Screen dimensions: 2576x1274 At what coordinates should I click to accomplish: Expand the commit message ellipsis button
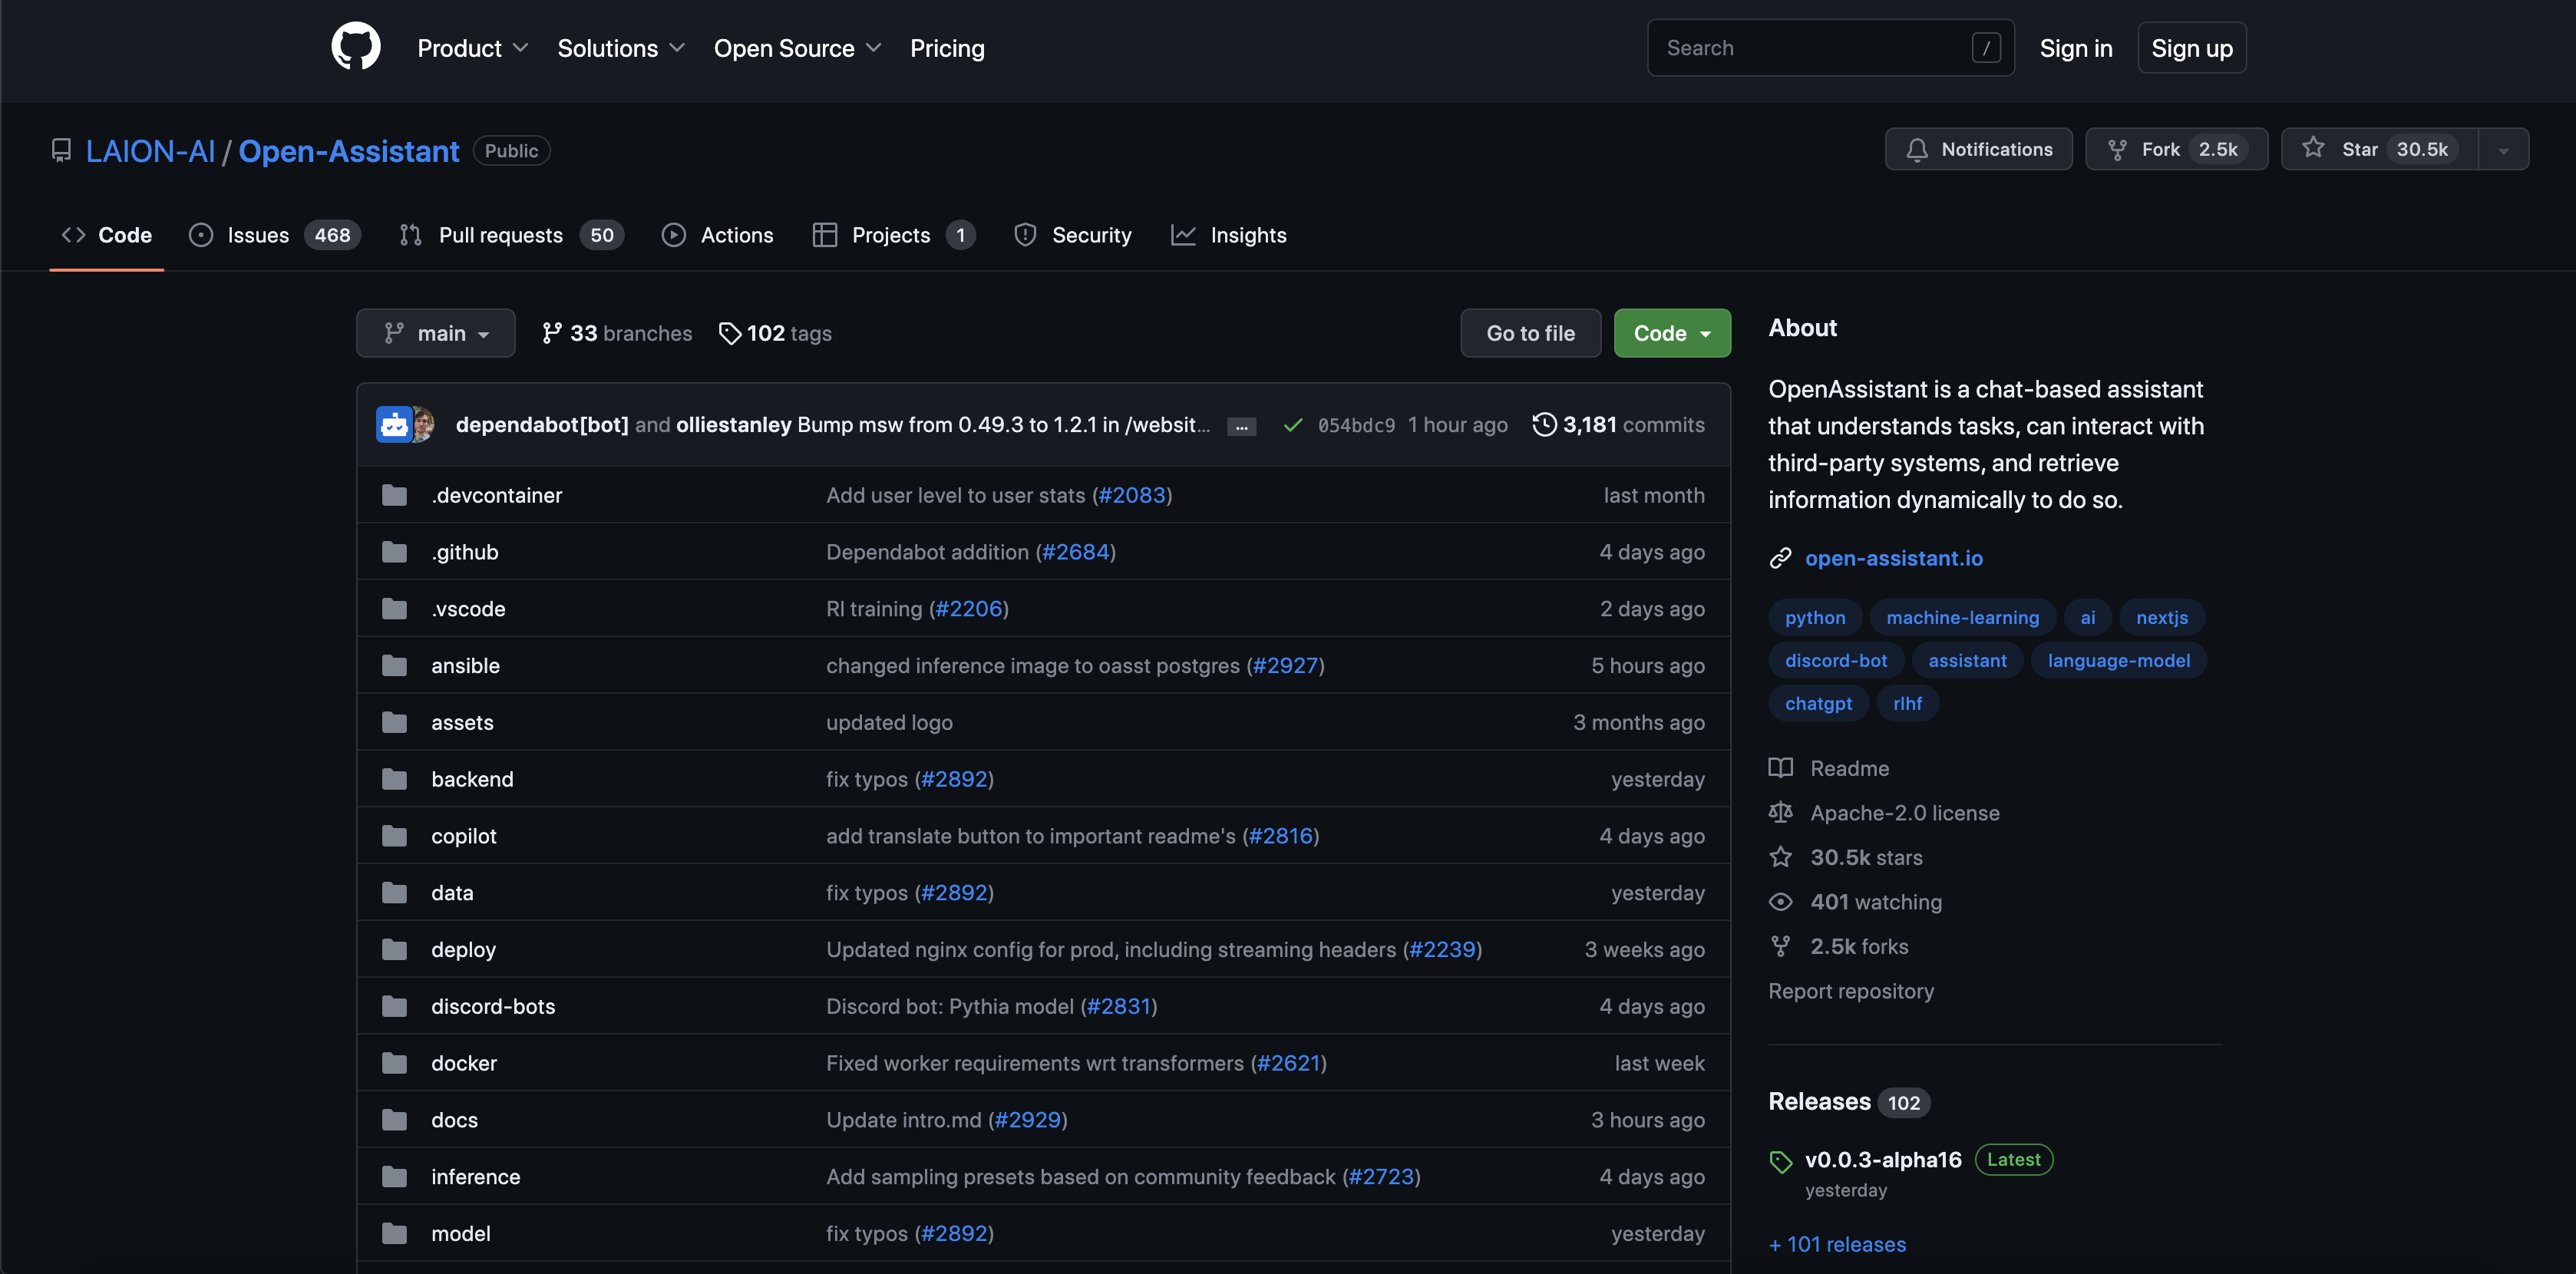click(x=1241, y=426)
